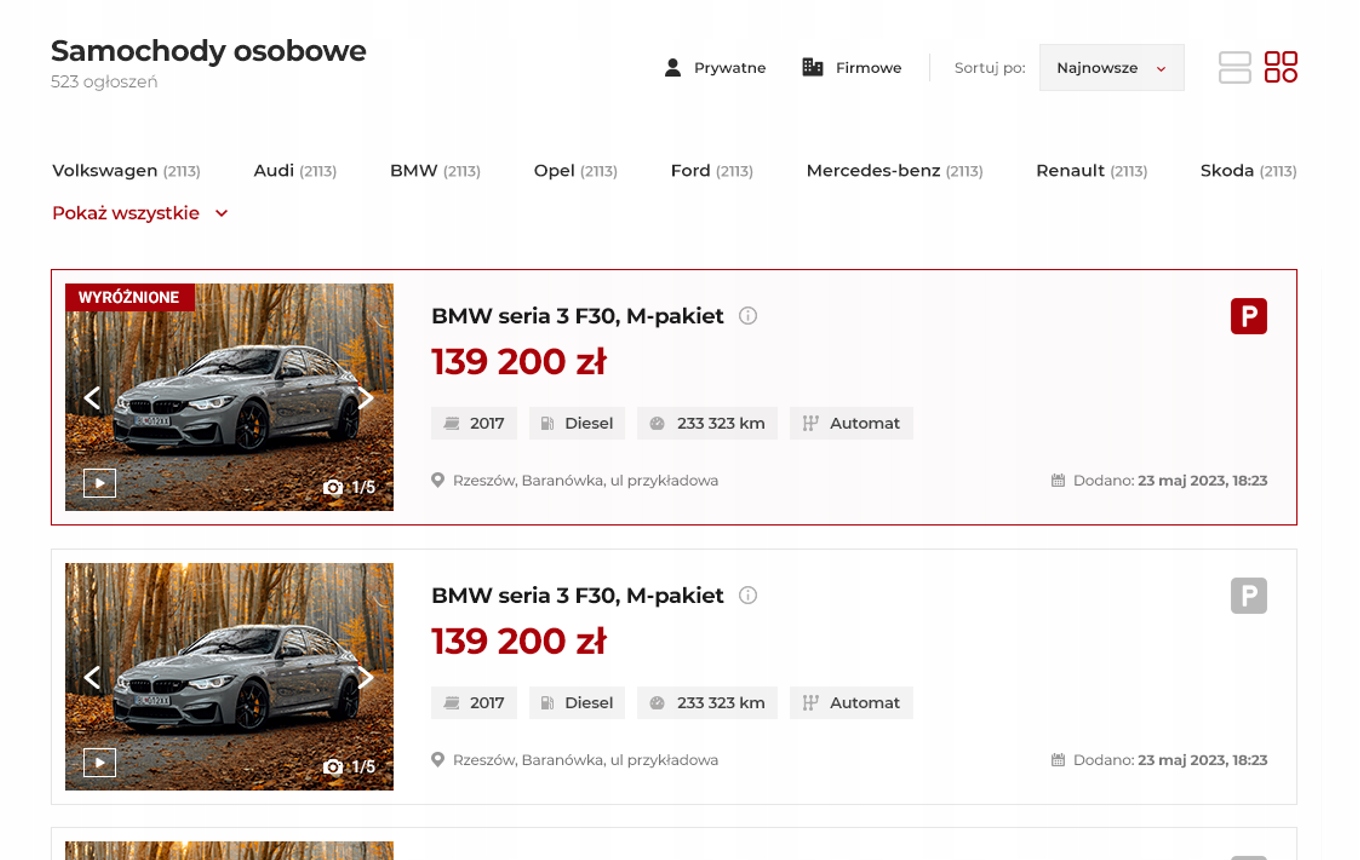Show next photo in featured listing
The image size is (1360, 860).
tap(367, 398)
